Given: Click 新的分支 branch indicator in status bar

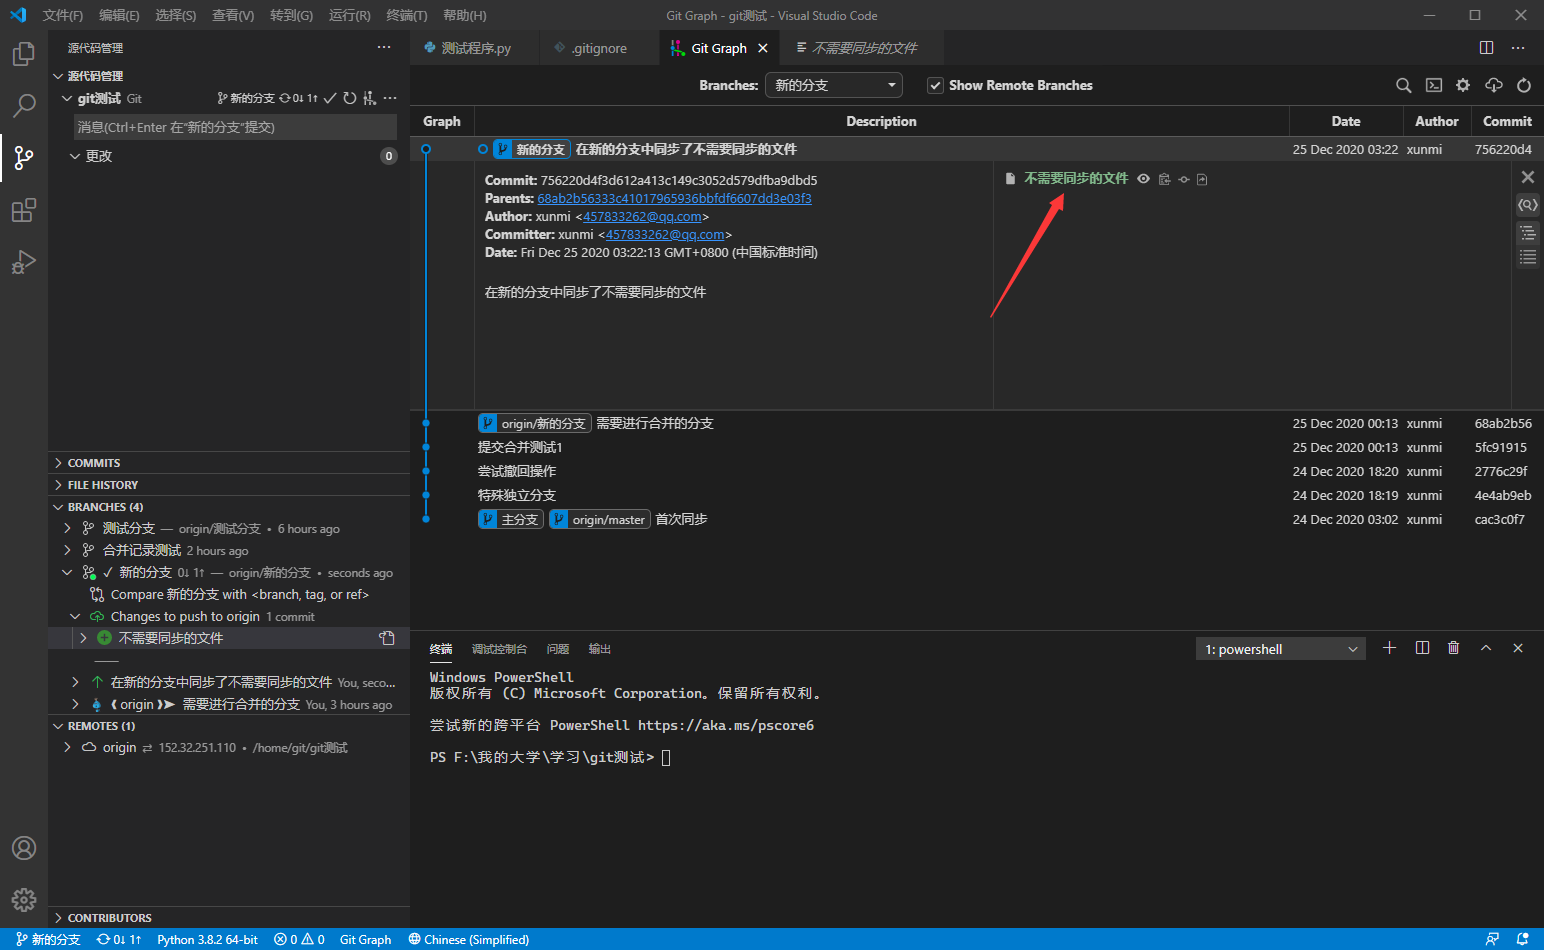Looking at the screenshot, I should [48, 940].
